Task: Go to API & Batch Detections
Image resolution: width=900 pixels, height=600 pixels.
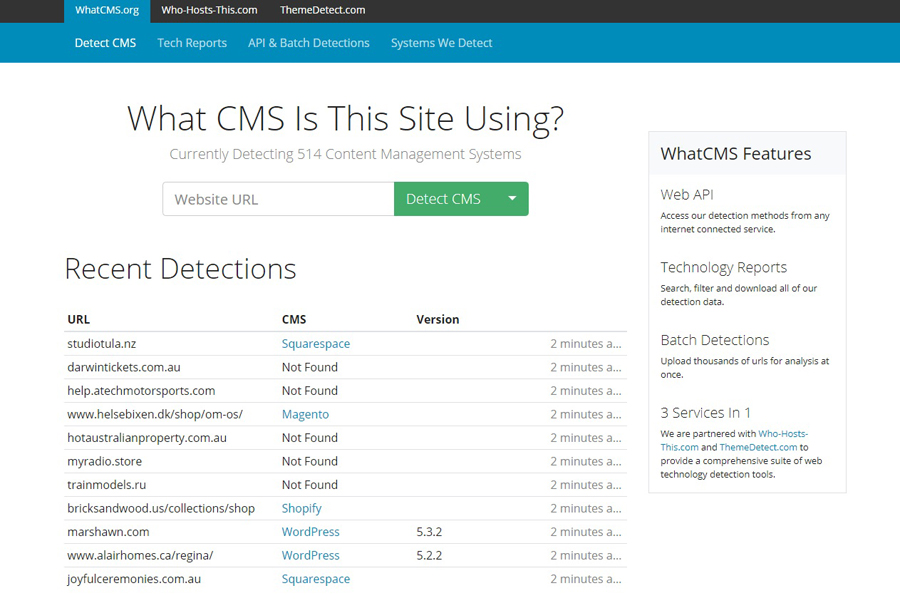Action: (x=309, y=43)
